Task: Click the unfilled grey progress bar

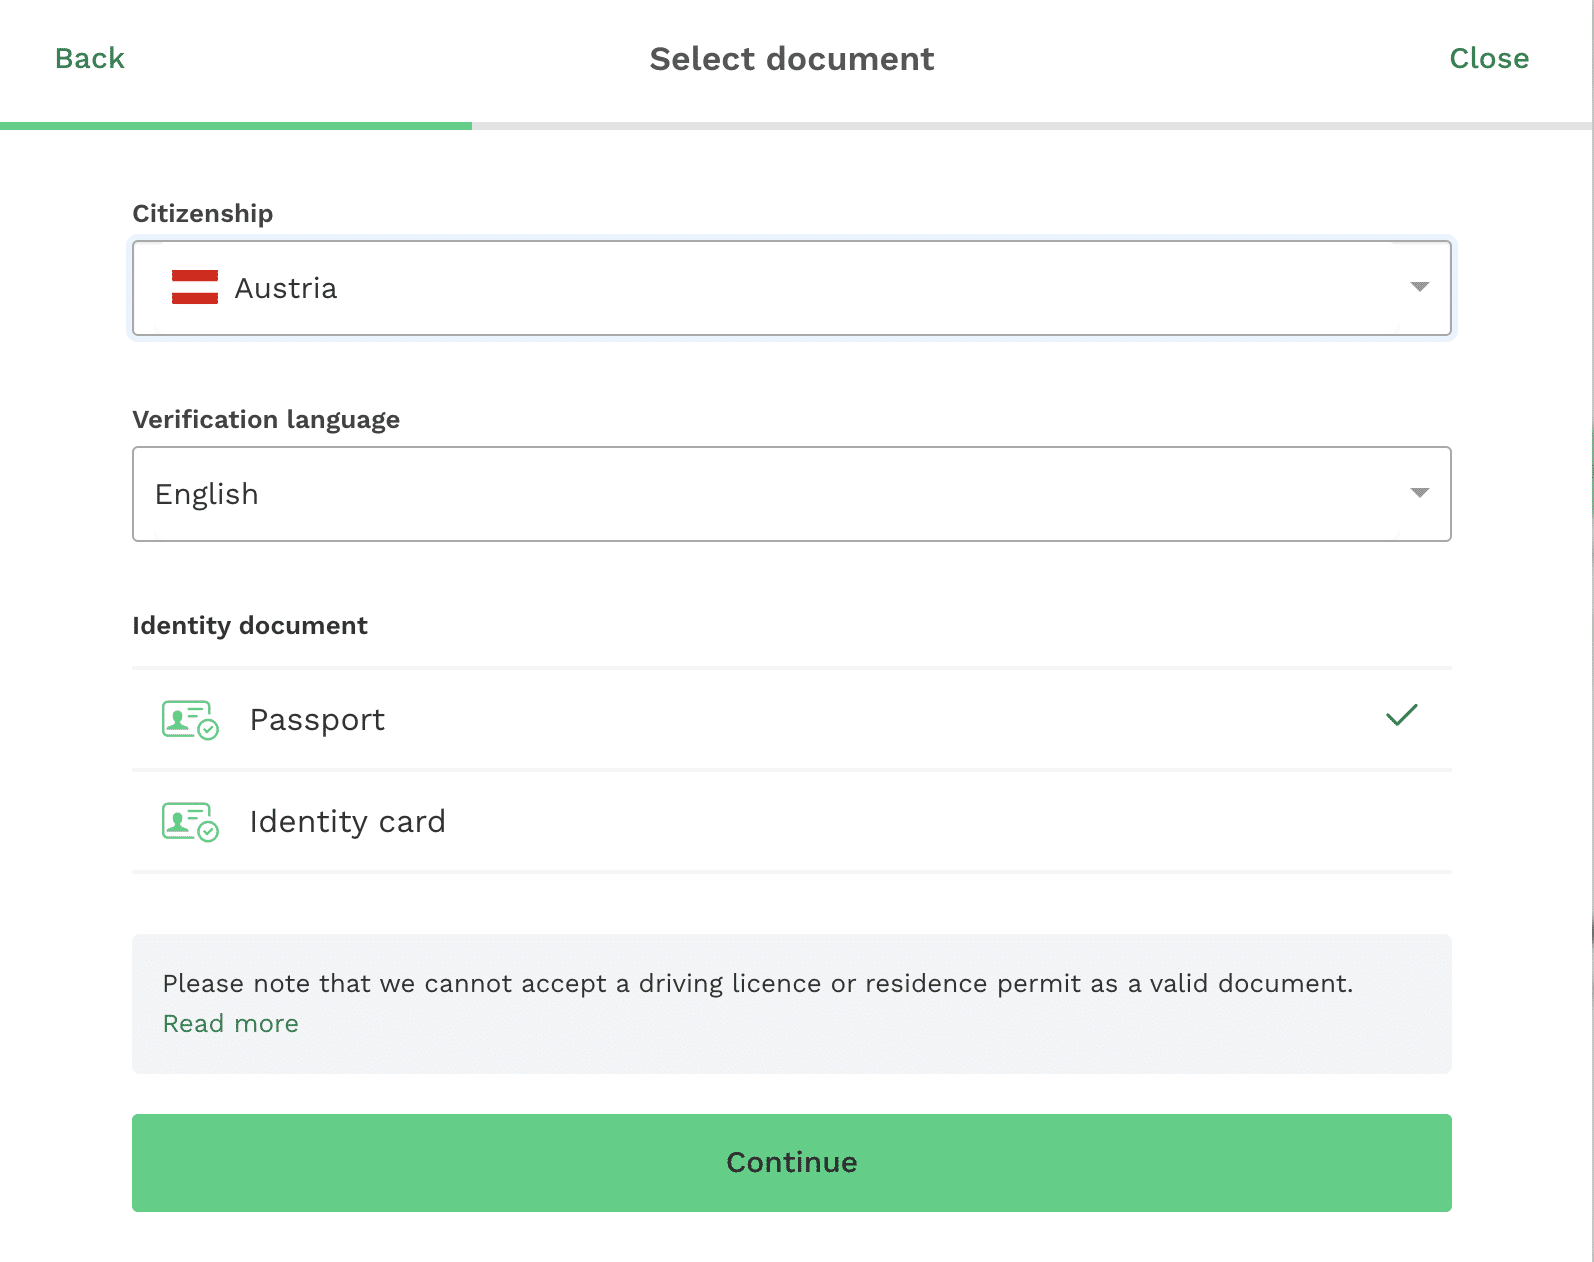Action: [1032, 126]
